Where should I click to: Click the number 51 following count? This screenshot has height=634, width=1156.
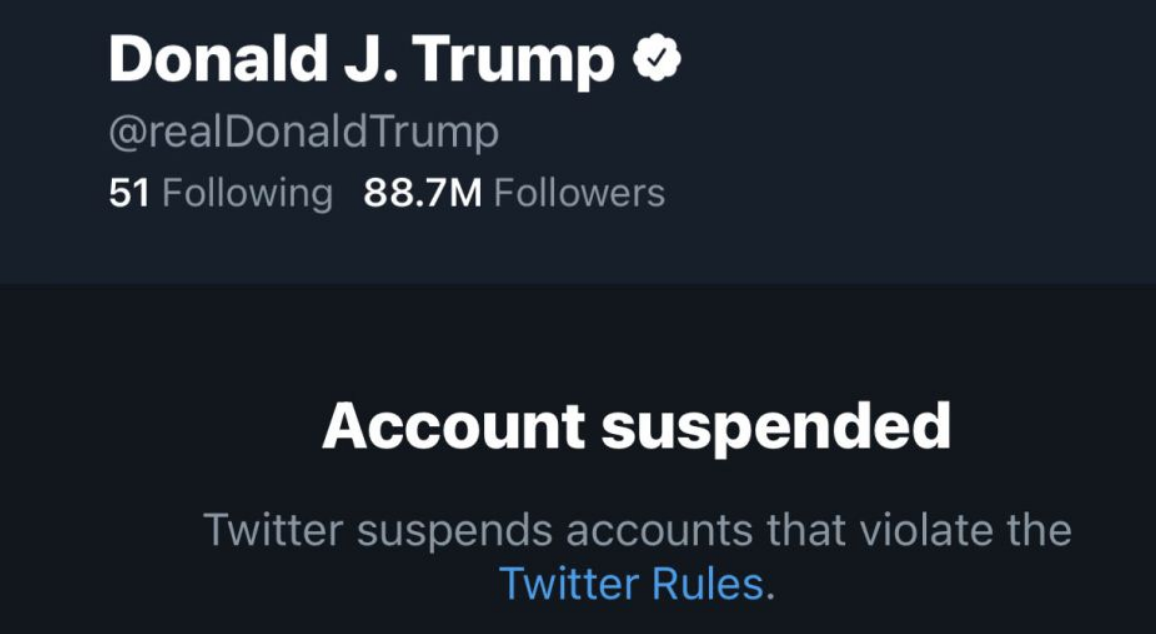[129, 193]
